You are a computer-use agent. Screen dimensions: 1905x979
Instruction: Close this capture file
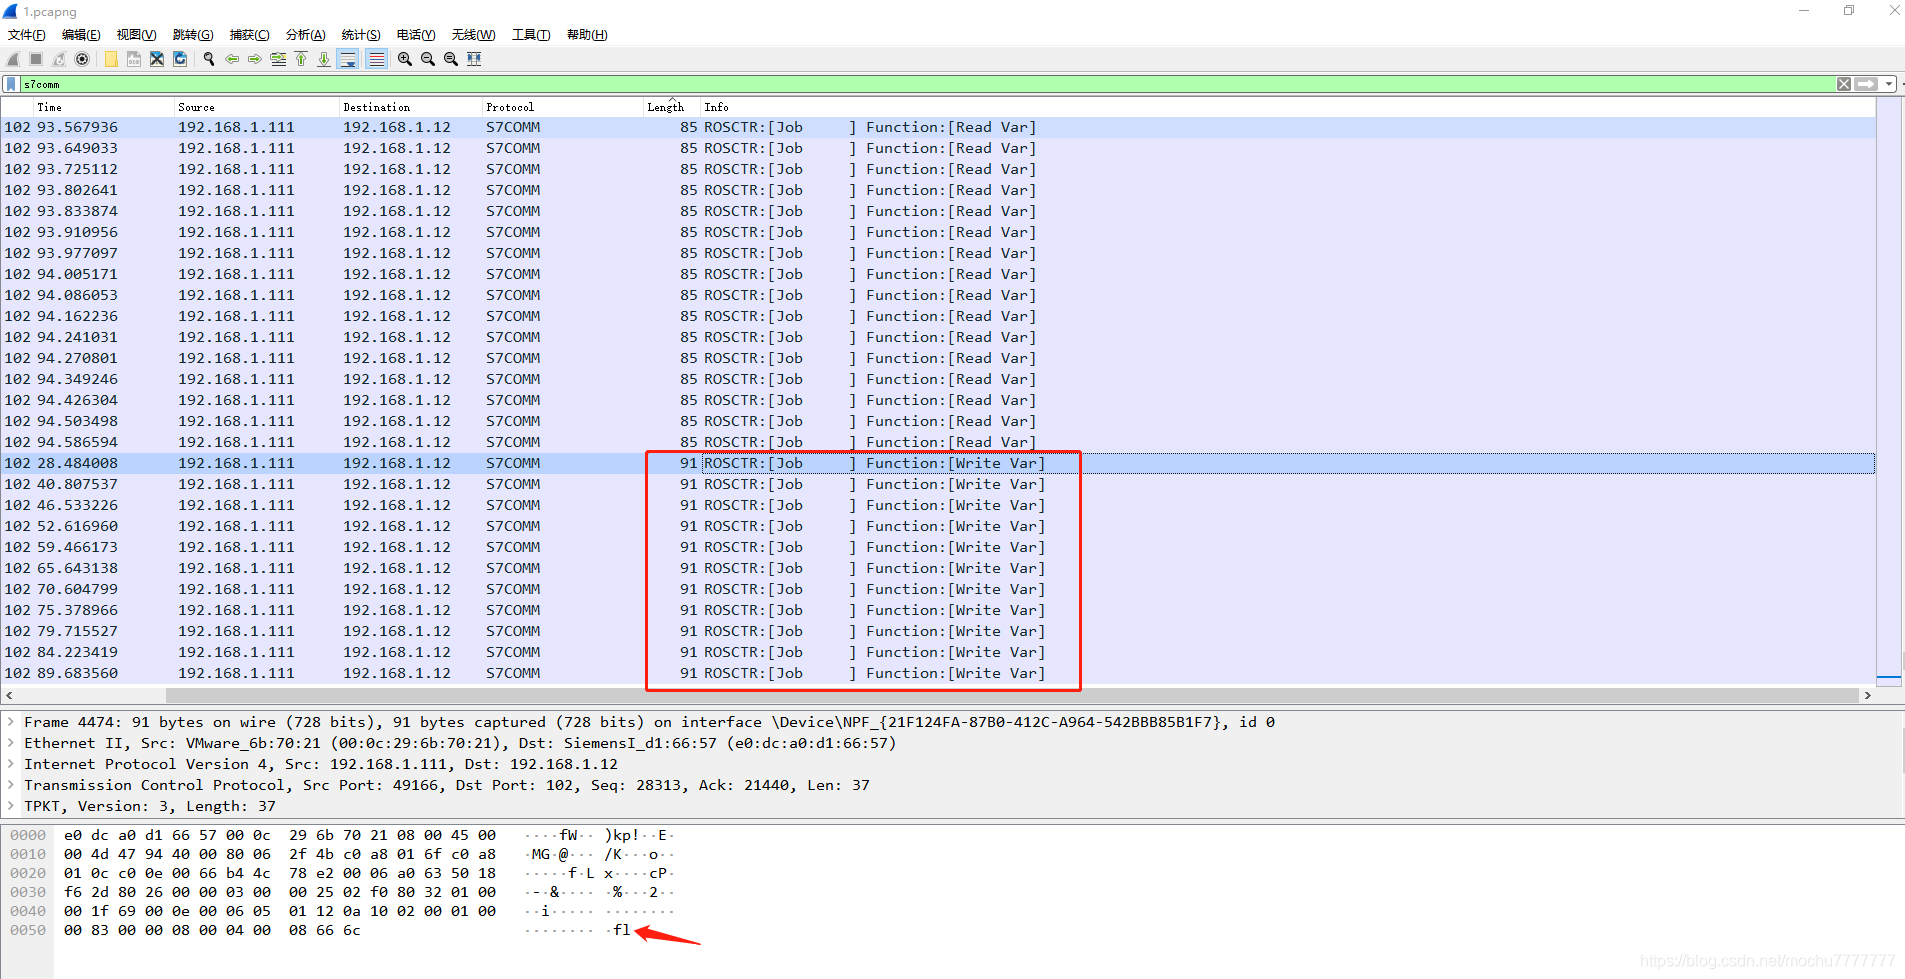coord(157,59)
